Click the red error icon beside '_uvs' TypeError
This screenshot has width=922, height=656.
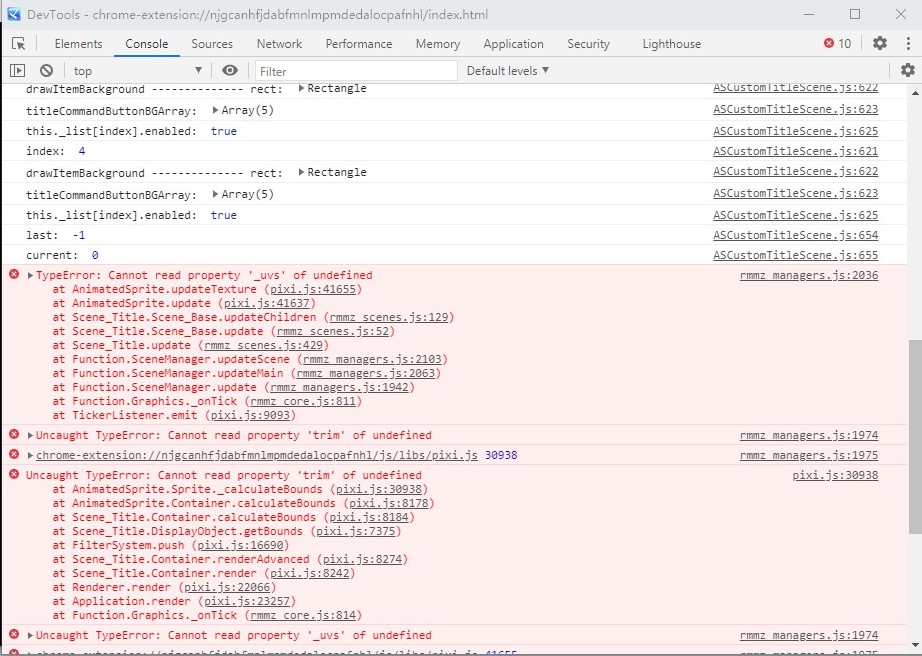point(14,274)
